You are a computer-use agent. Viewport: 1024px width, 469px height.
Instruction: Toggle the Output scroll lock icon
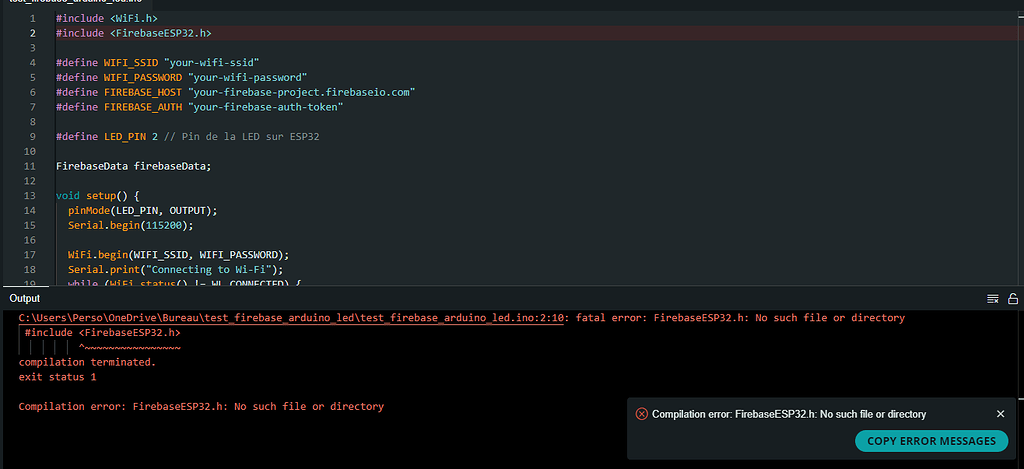pyautogui.click(x=1012, y=299)
